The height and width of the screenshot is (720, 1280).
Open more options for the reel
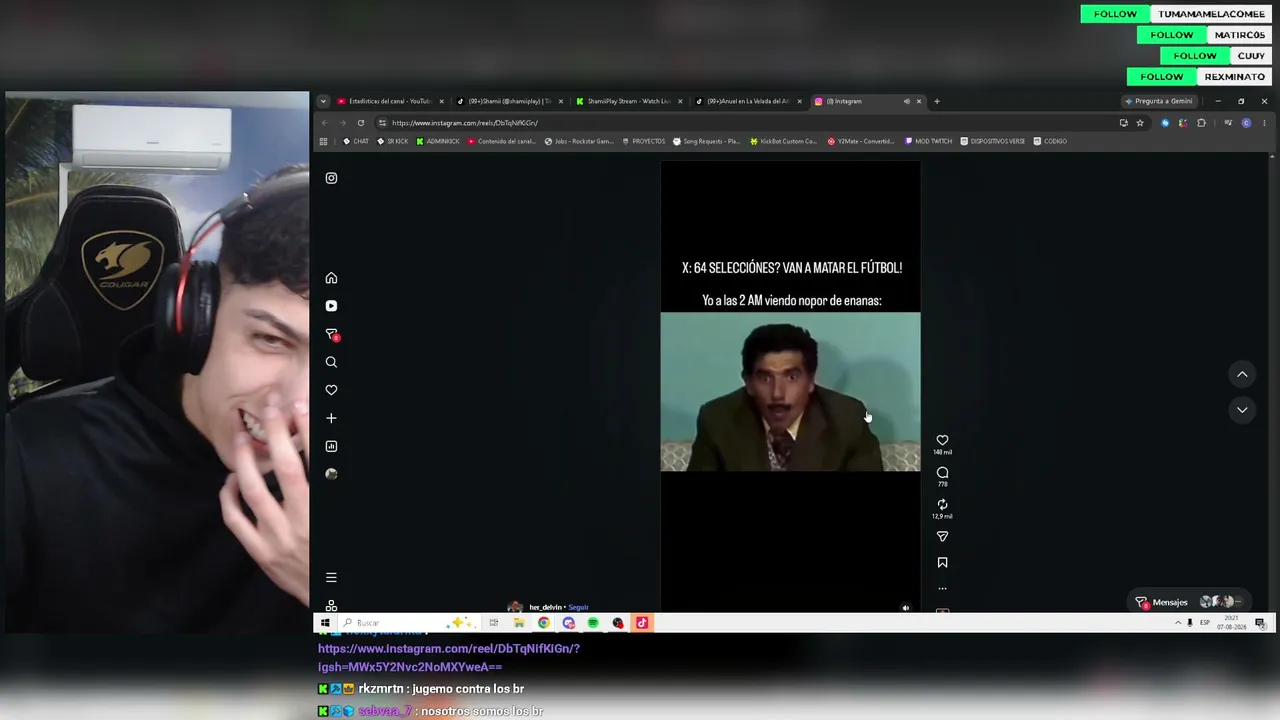(x=942, y=588)
